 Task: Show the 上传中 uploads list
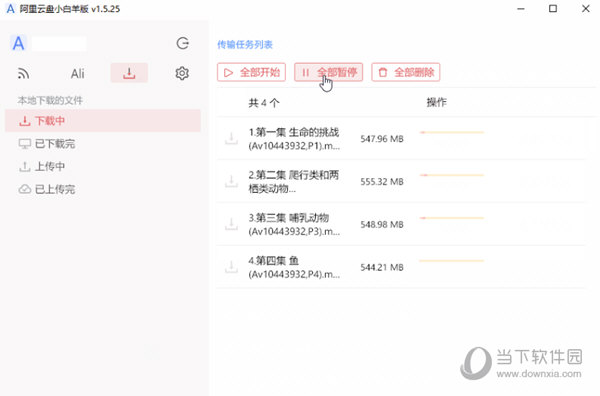click(x=42, y=166)
